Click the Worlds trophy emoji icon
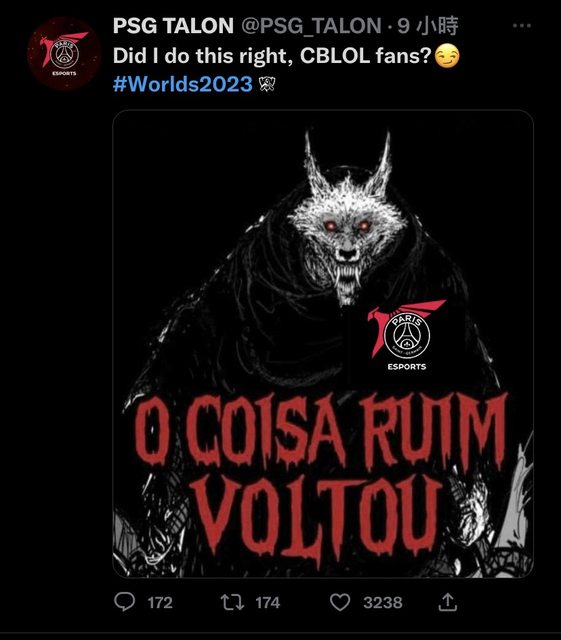561x640 pixels. pyautogui.click(x=267, y=84)
